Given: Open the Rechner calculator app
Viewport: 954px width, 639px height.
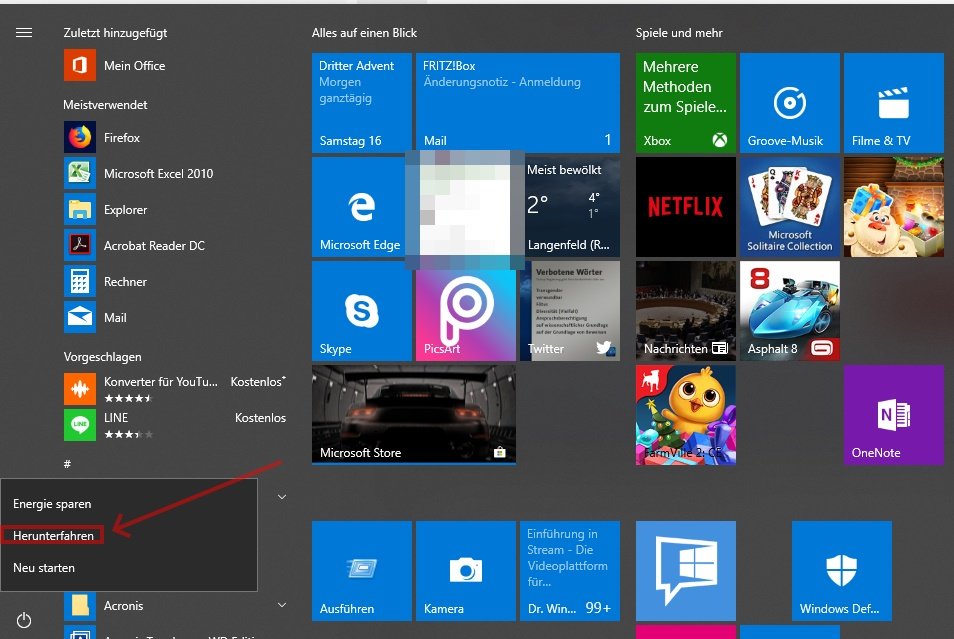Looking at the screenshot, I should (175, 281).
